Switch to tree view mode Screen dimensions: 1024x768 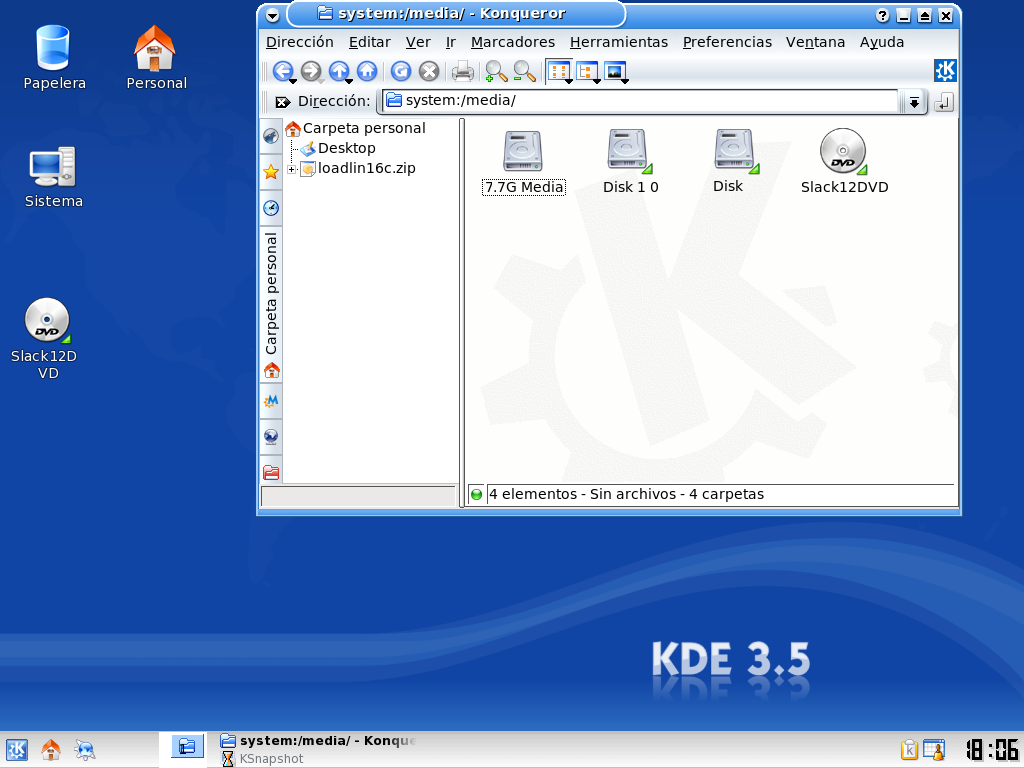586,71
